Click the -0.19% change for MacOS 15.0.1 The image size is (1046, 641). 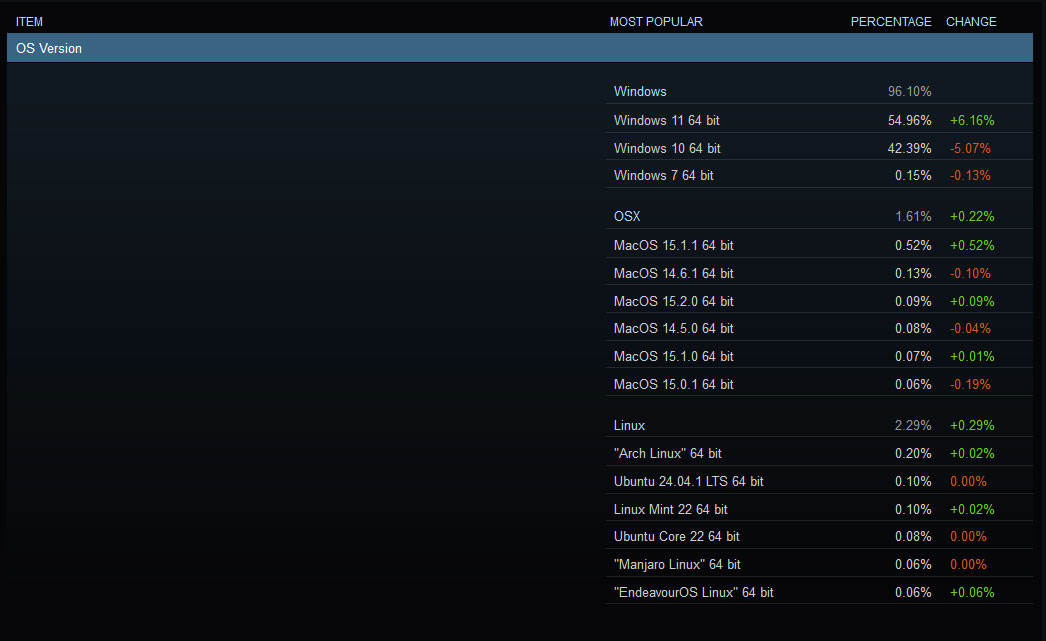click(970, 384)
